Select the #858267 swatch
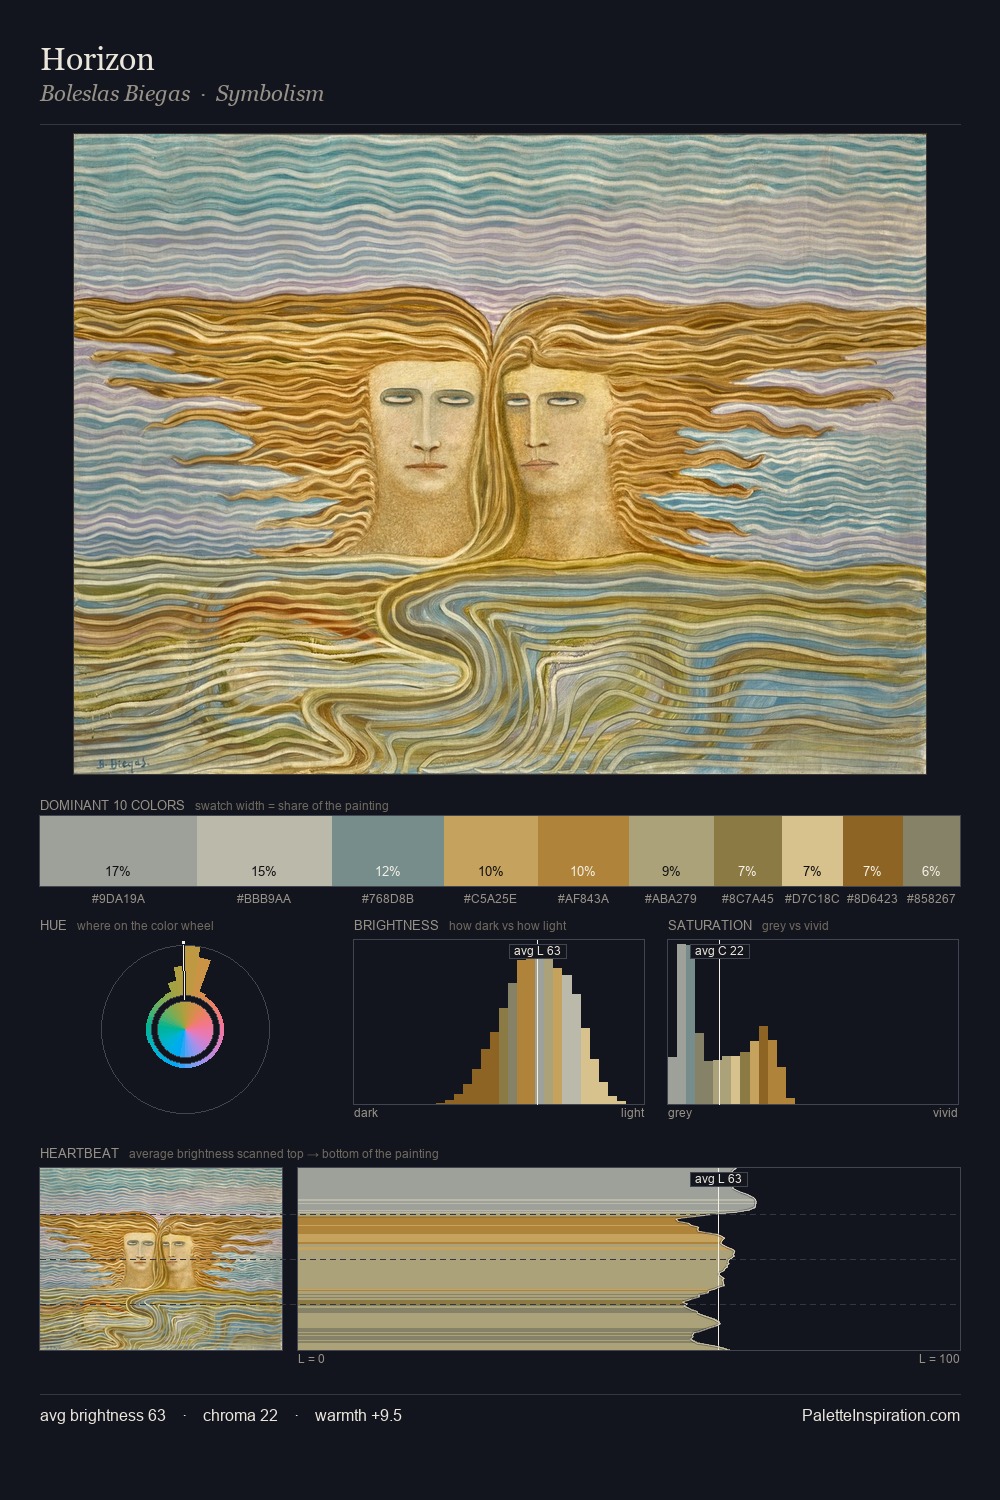 pyautogui.click(x=932, y=851)
